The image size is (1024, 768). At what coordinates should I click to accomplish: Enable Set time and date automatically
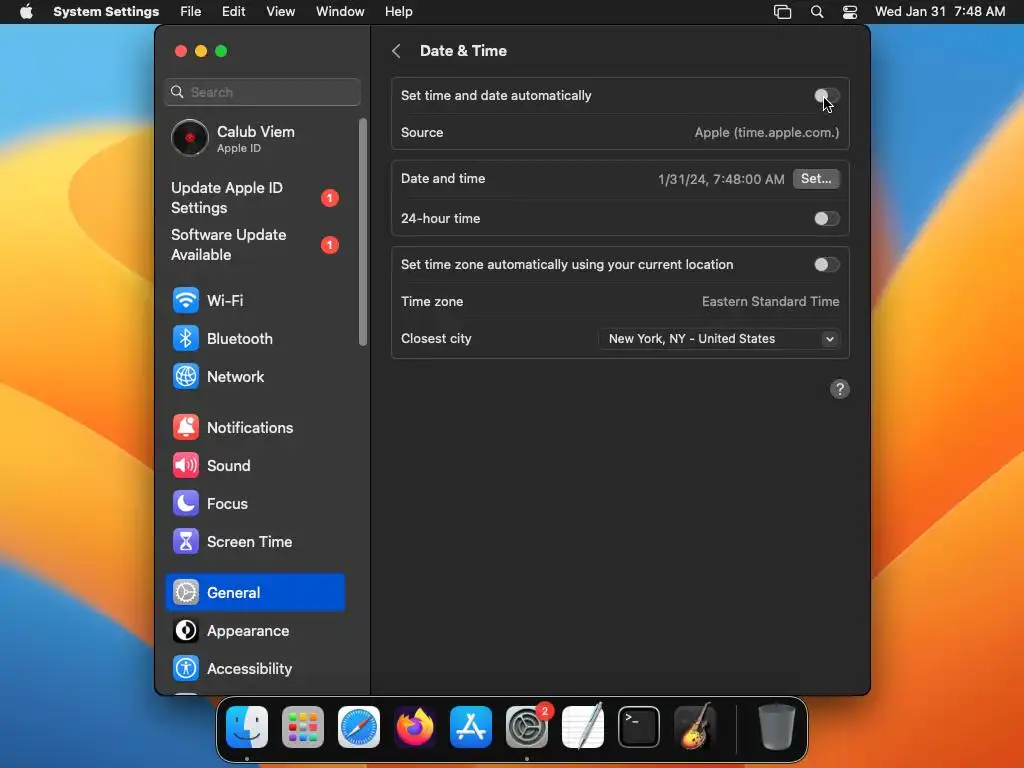point(827,96)
